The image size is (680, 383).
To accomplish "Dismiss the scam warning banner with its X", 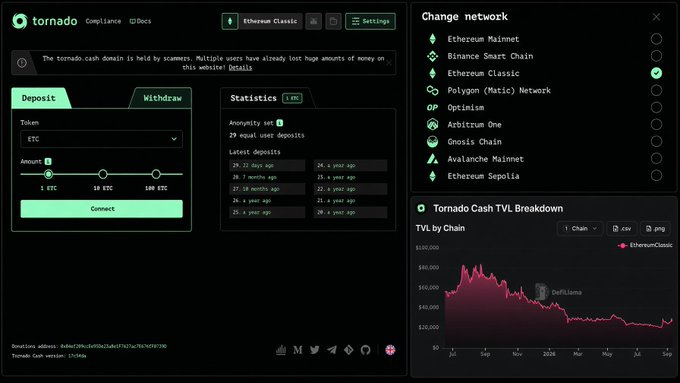I will pos(389,63).
